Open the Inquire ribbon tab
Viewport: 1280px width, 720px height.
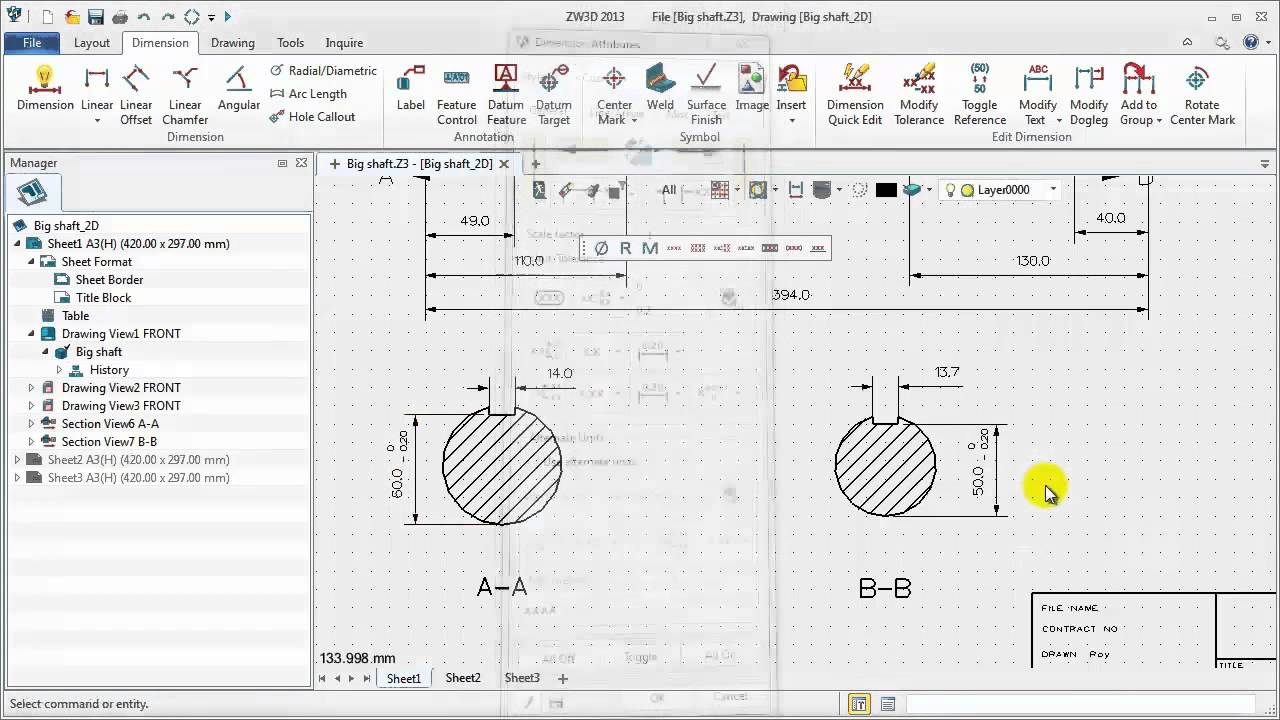point(344,43)
